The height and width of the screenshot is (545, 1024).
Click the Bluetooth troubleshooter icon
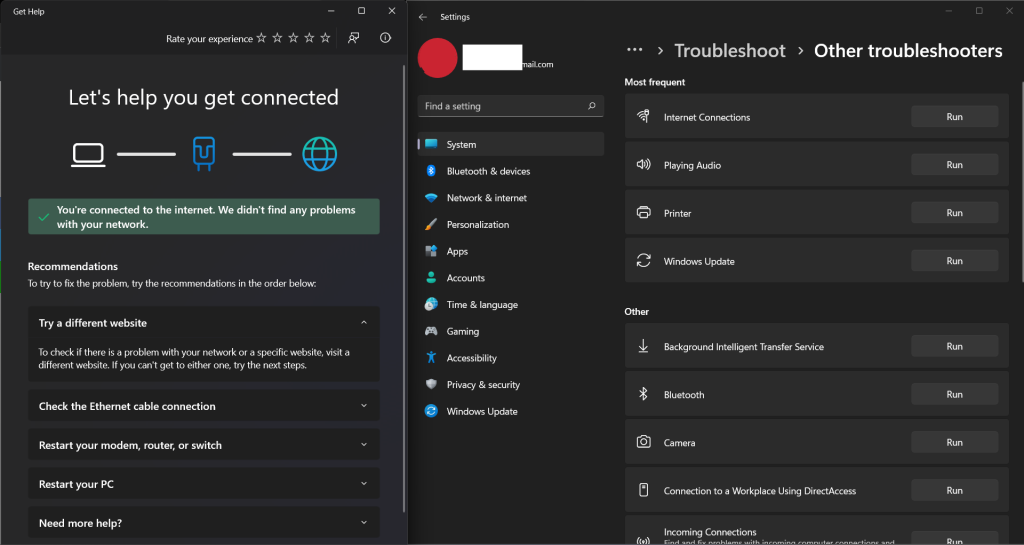coord(643,394)
